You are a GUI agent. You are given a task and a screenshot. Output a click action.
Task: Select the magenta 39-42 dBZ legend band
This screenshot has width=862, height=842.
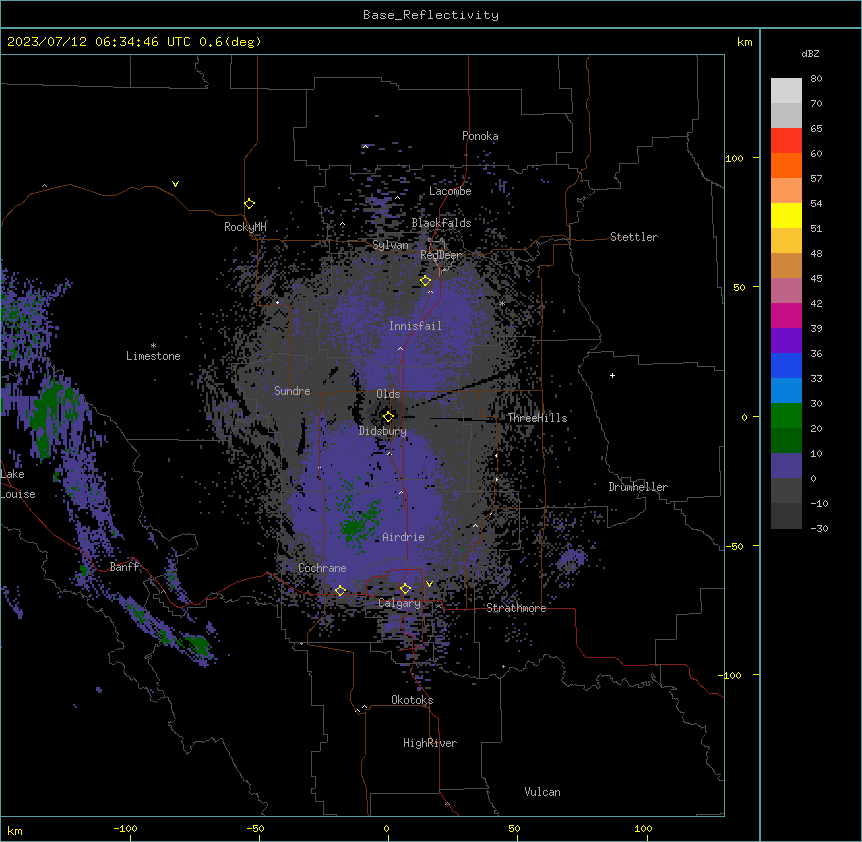click(x=786, y=315)
